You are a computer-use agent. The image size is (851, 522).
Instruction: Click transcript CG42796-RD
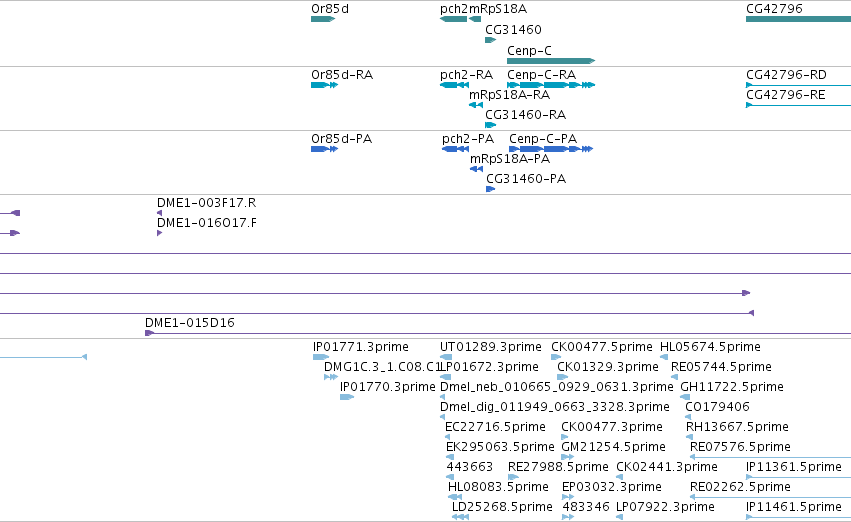(x=798, y=85)
